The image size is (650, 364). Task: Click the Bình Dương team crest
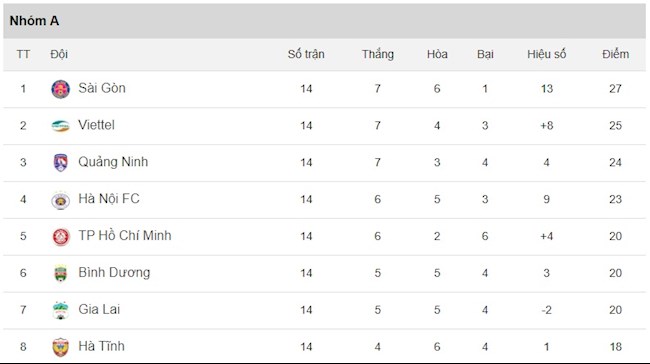[61, 273]
